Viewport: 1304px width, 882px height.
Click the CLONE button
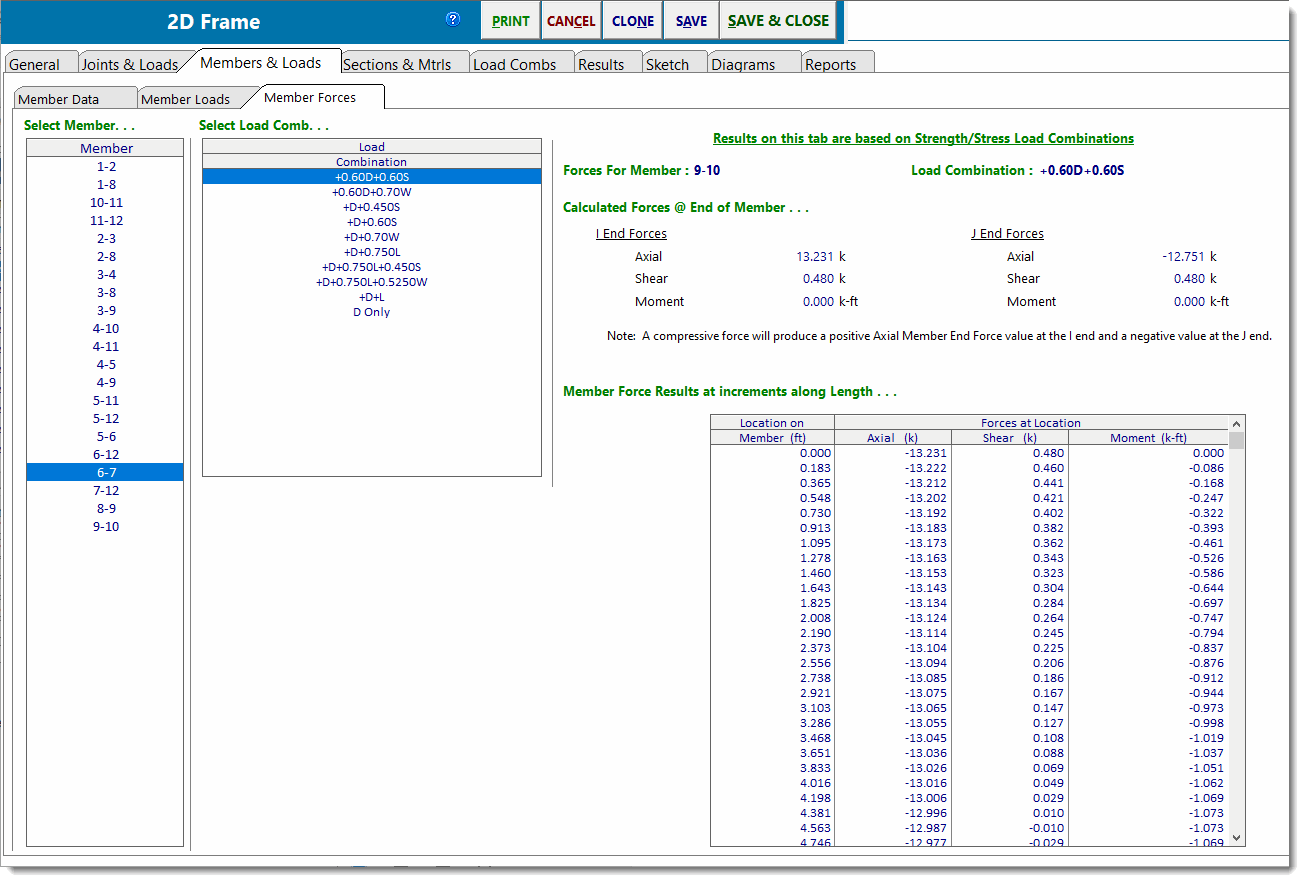(x=633, y=21)
